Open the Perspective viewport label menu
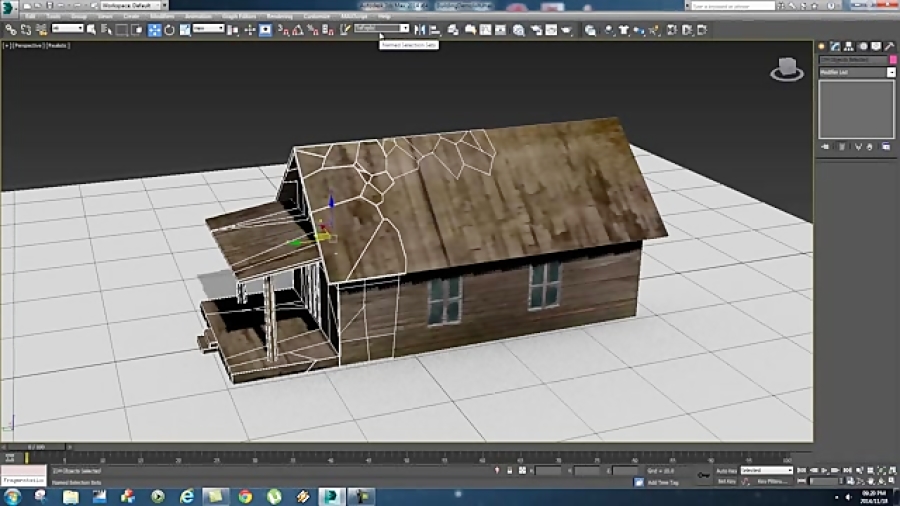Image resolution: width=900 pixels, height=506 pixels. [28, 45]
